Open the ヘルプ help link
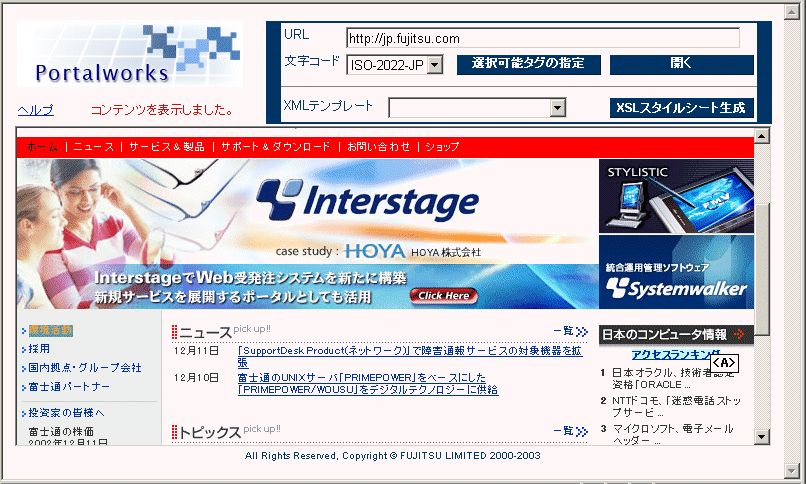 coord(35,110)
